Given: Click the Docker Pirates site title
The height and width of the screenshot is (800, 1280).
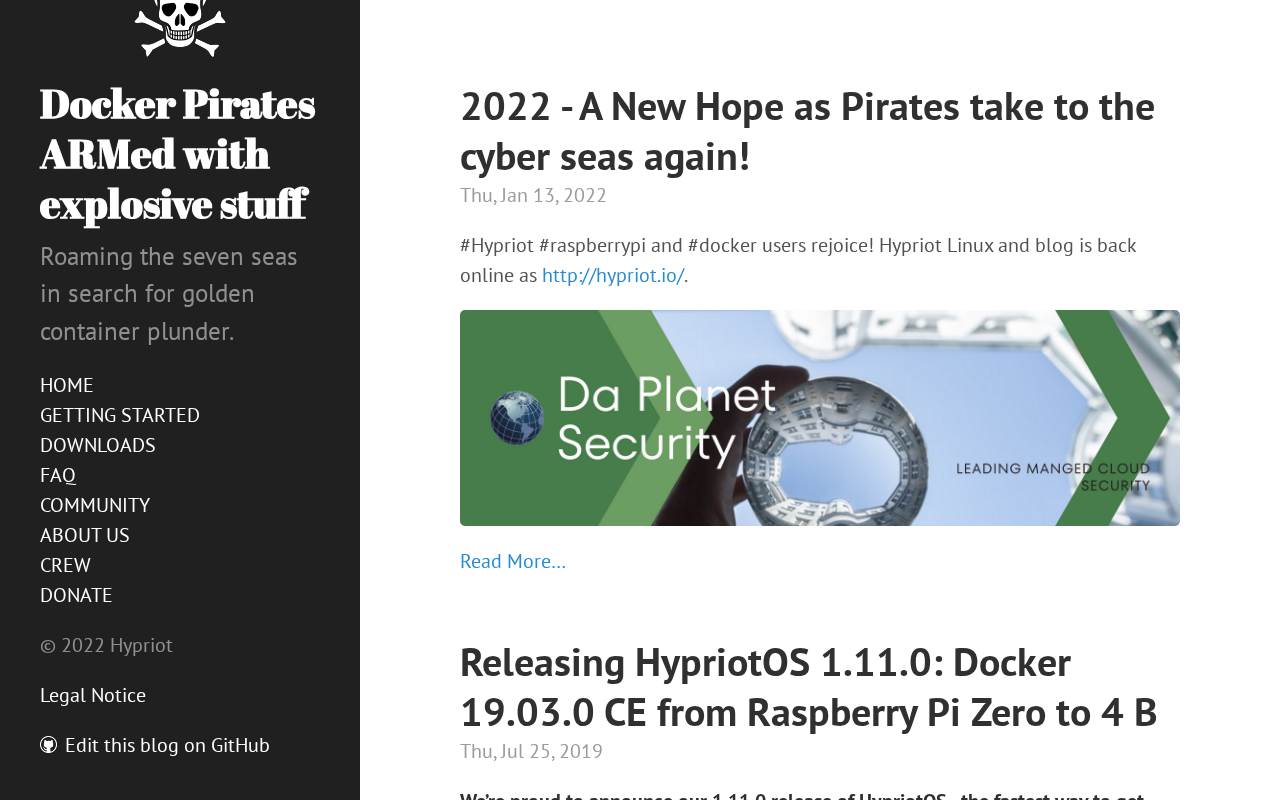Looking at the screenshot, I should (x=178, y=154).
